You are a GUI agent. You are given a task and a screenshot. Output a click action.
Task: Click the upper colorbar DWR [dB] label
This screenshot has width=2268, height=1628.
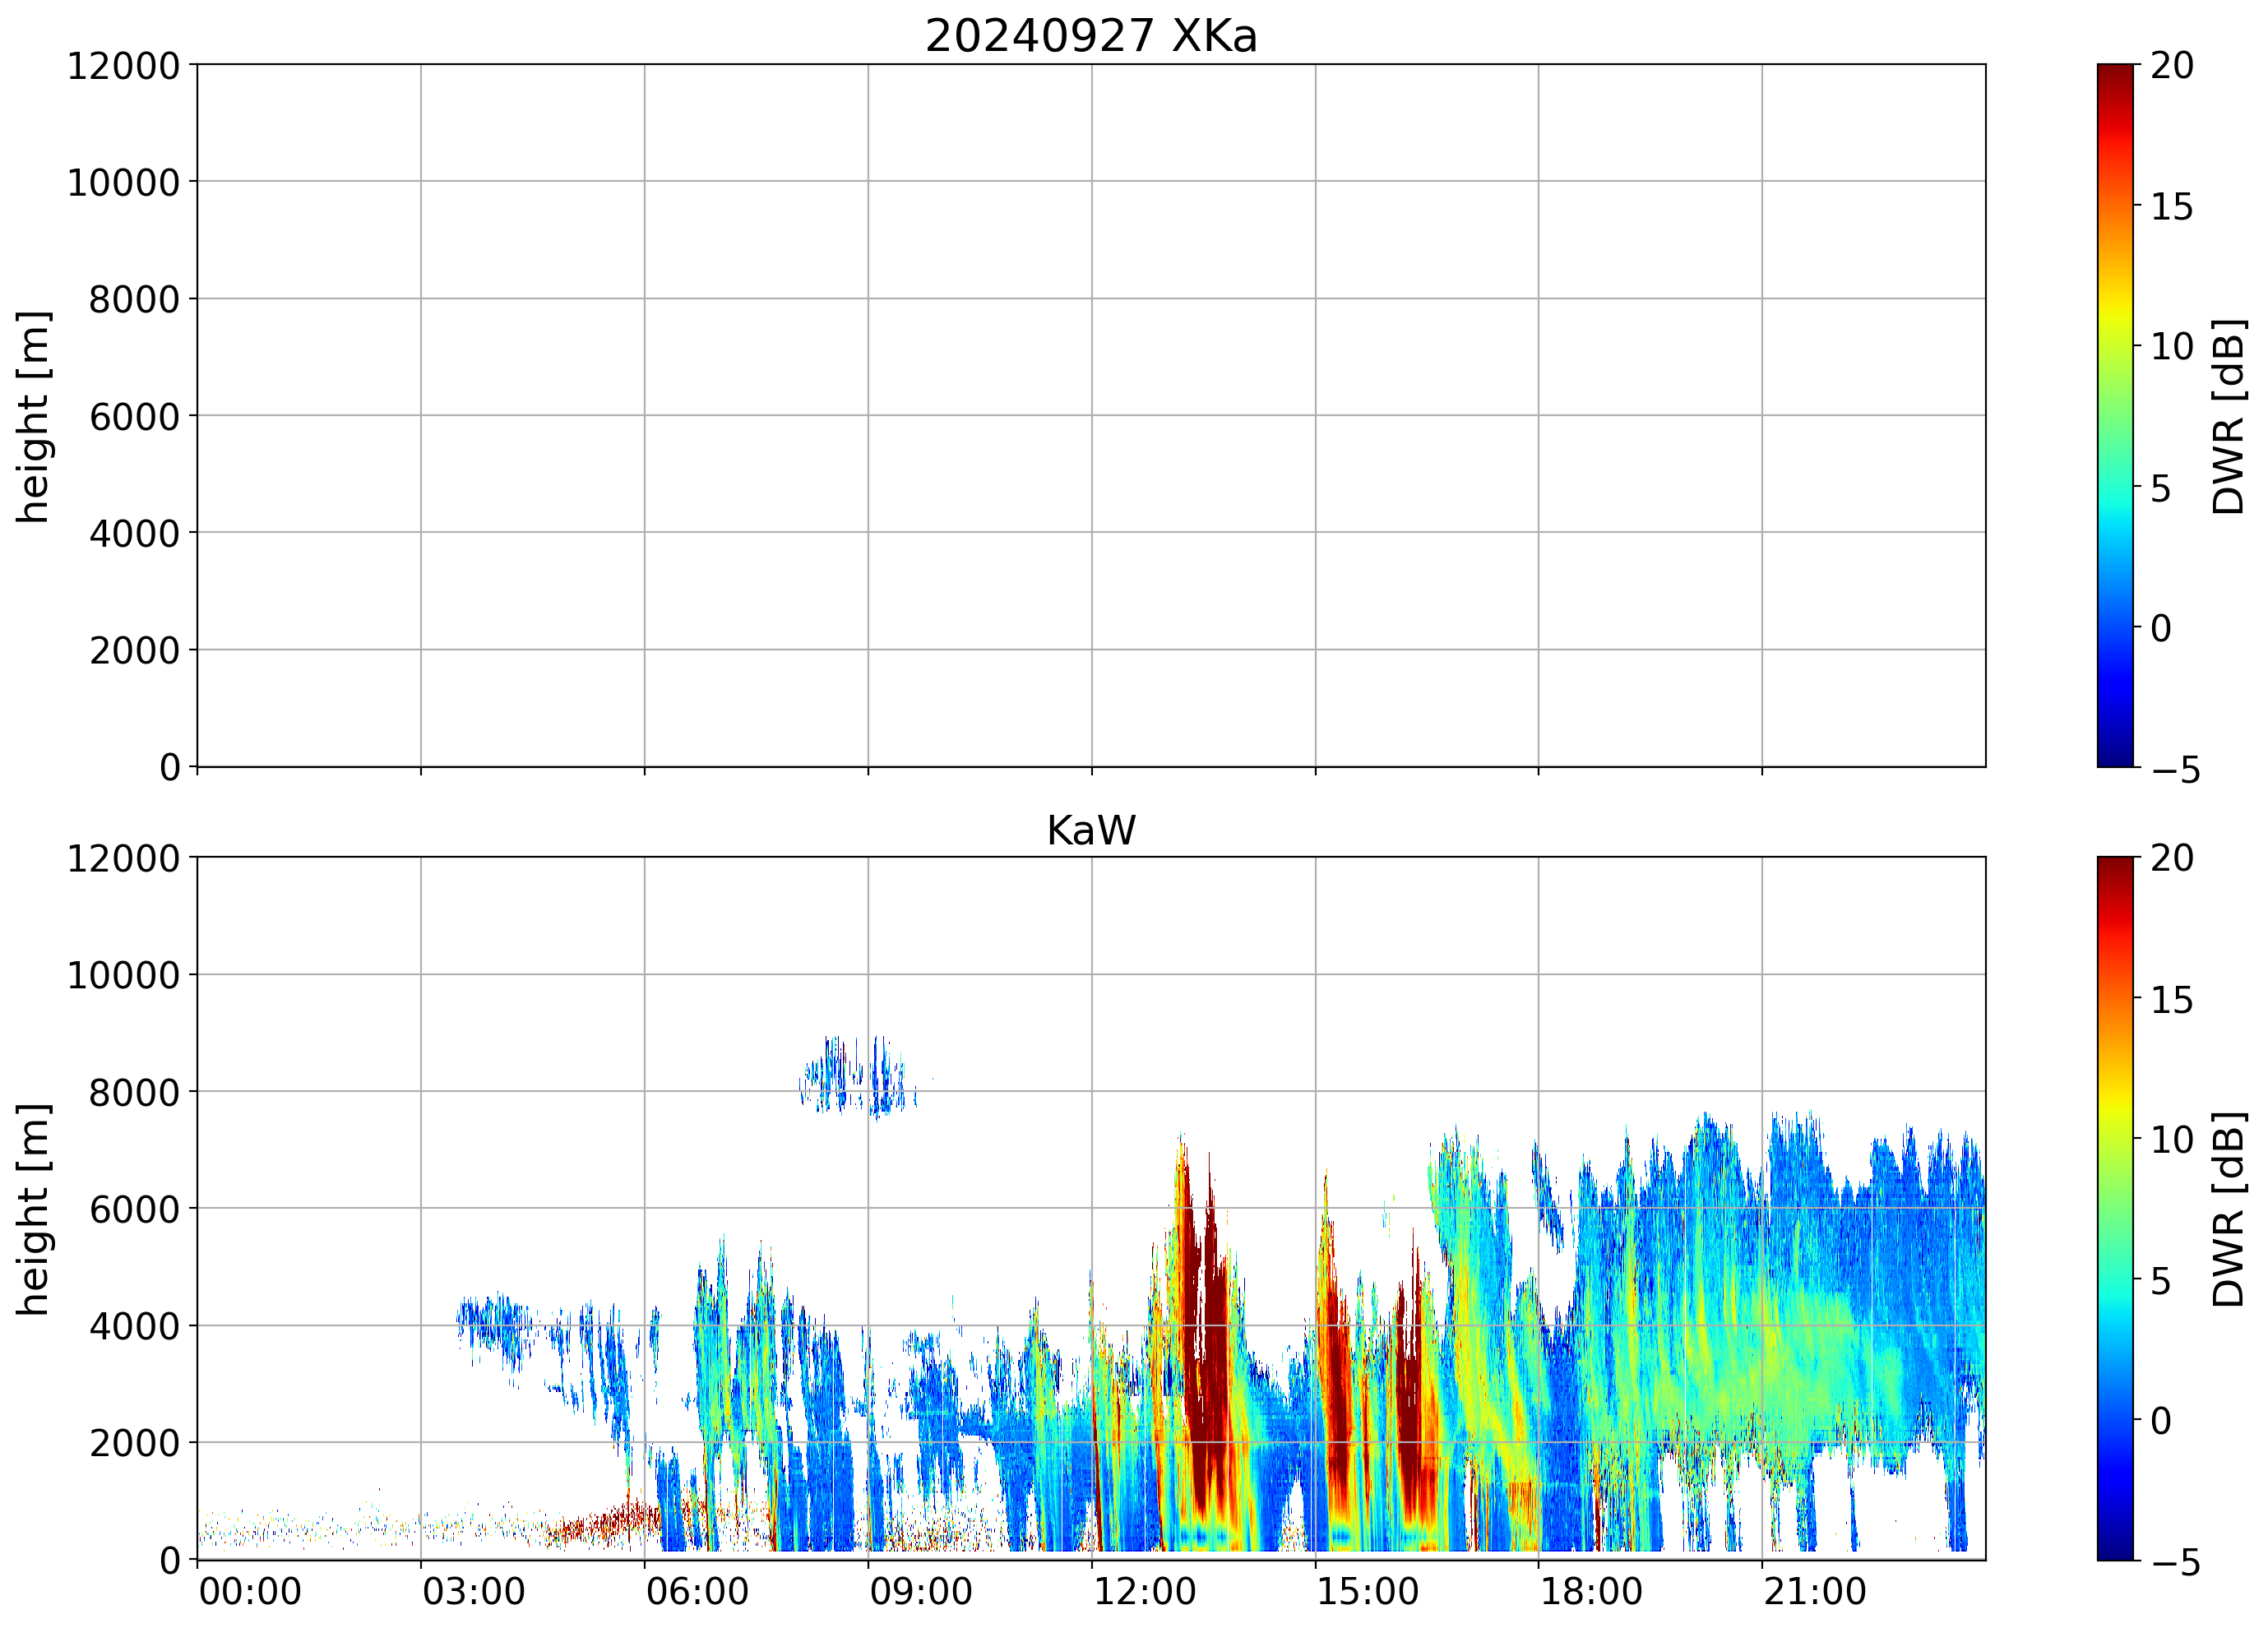click(2229, 415)
